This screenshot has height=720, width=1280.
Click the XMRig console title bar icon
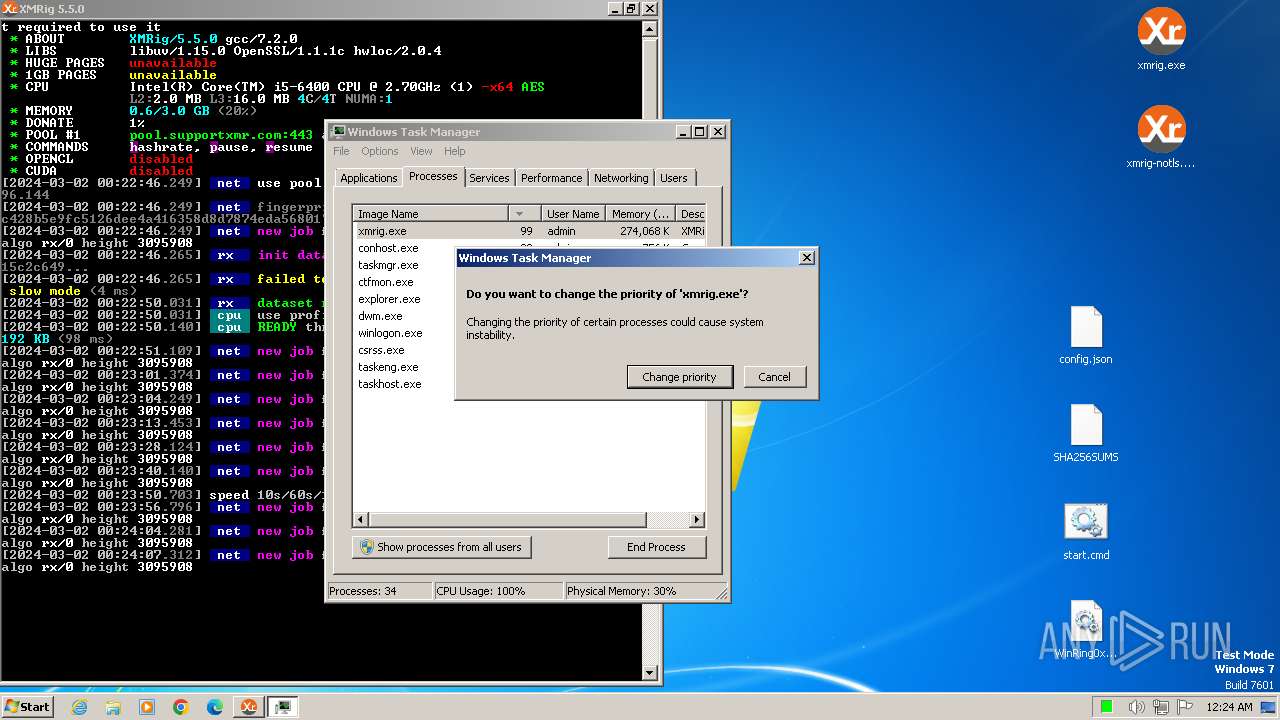pos(10,8)
